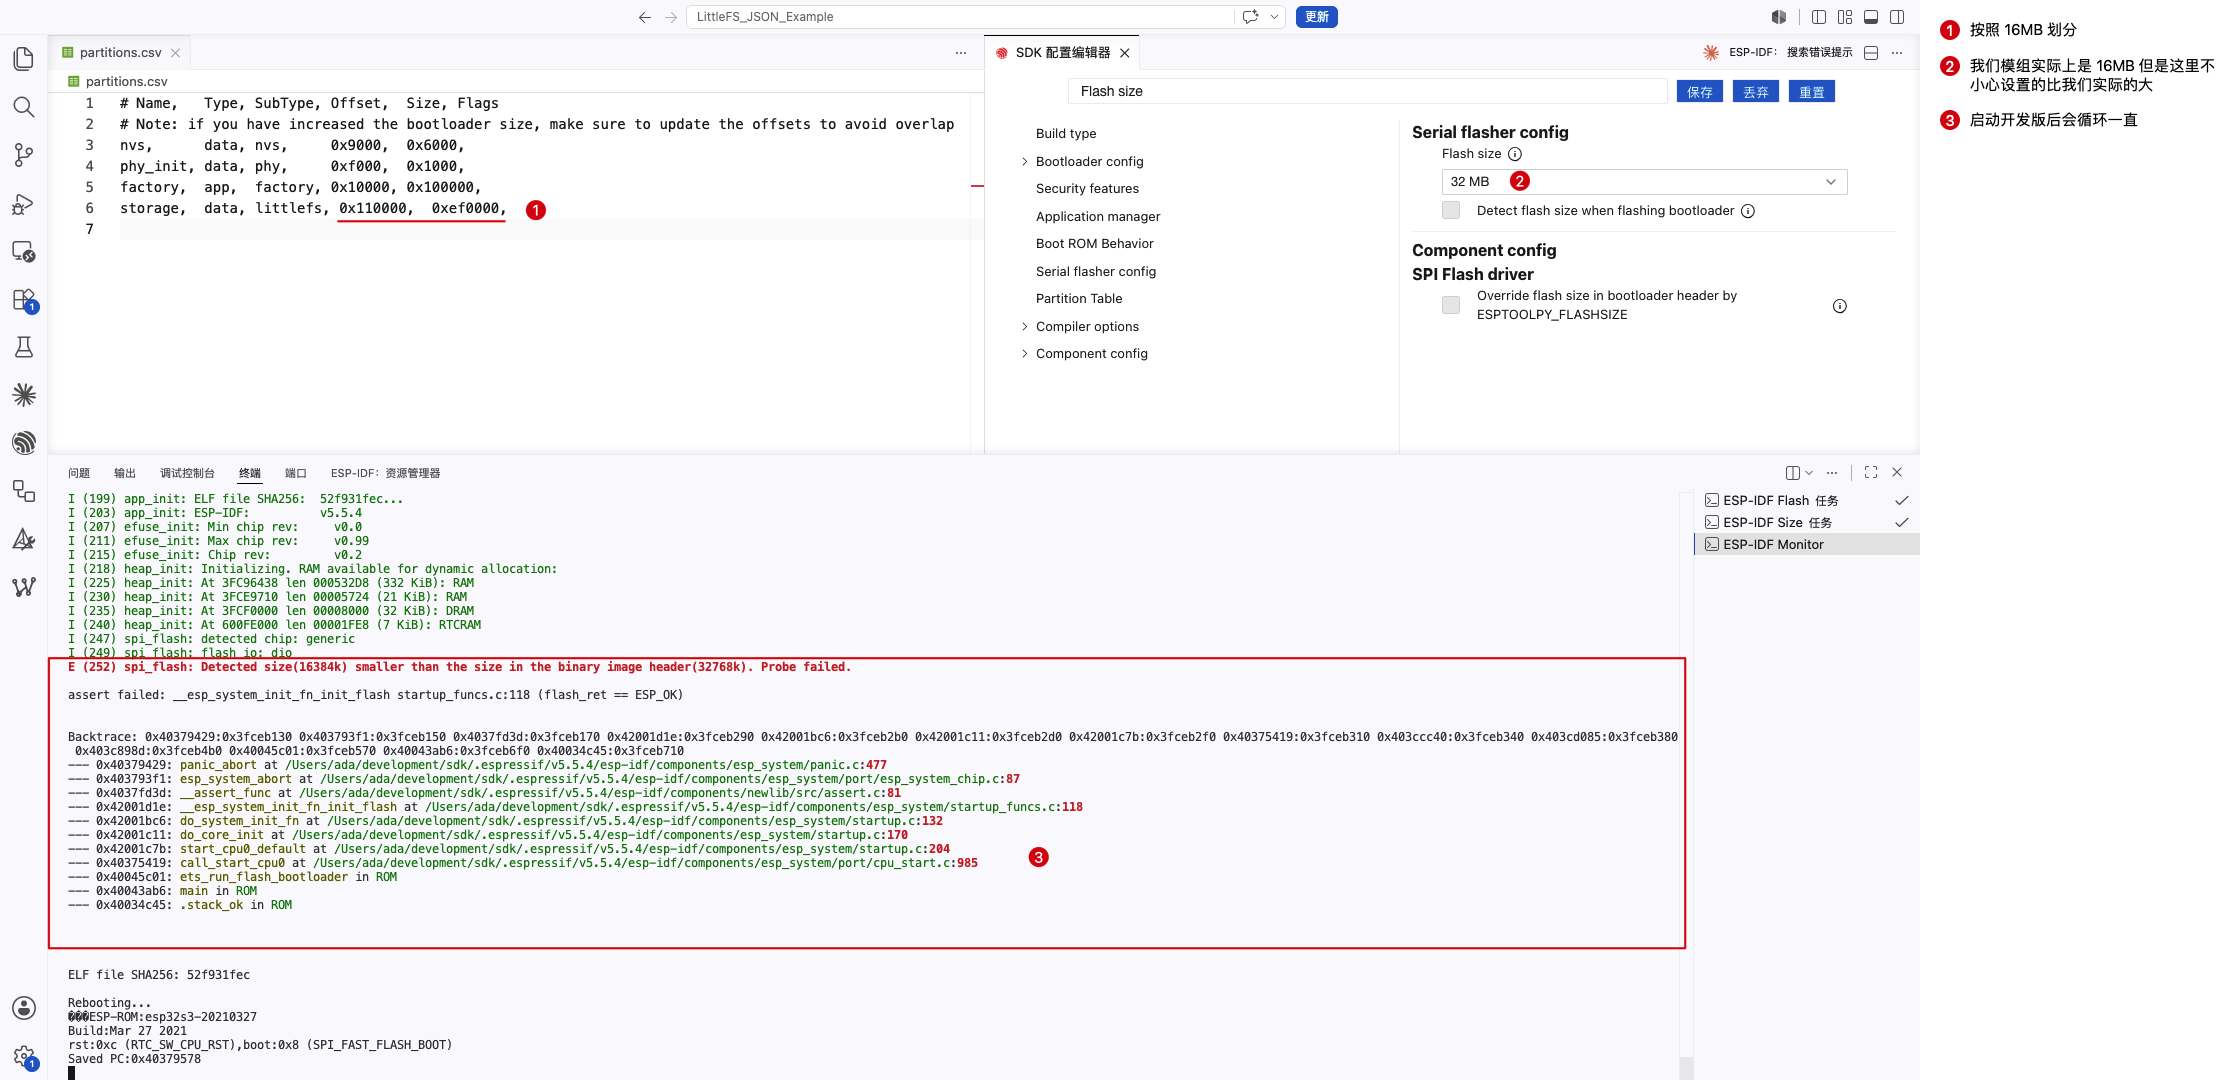
Task: Check Override flash size in bootloader header
Action: (x=1451, y=305)
